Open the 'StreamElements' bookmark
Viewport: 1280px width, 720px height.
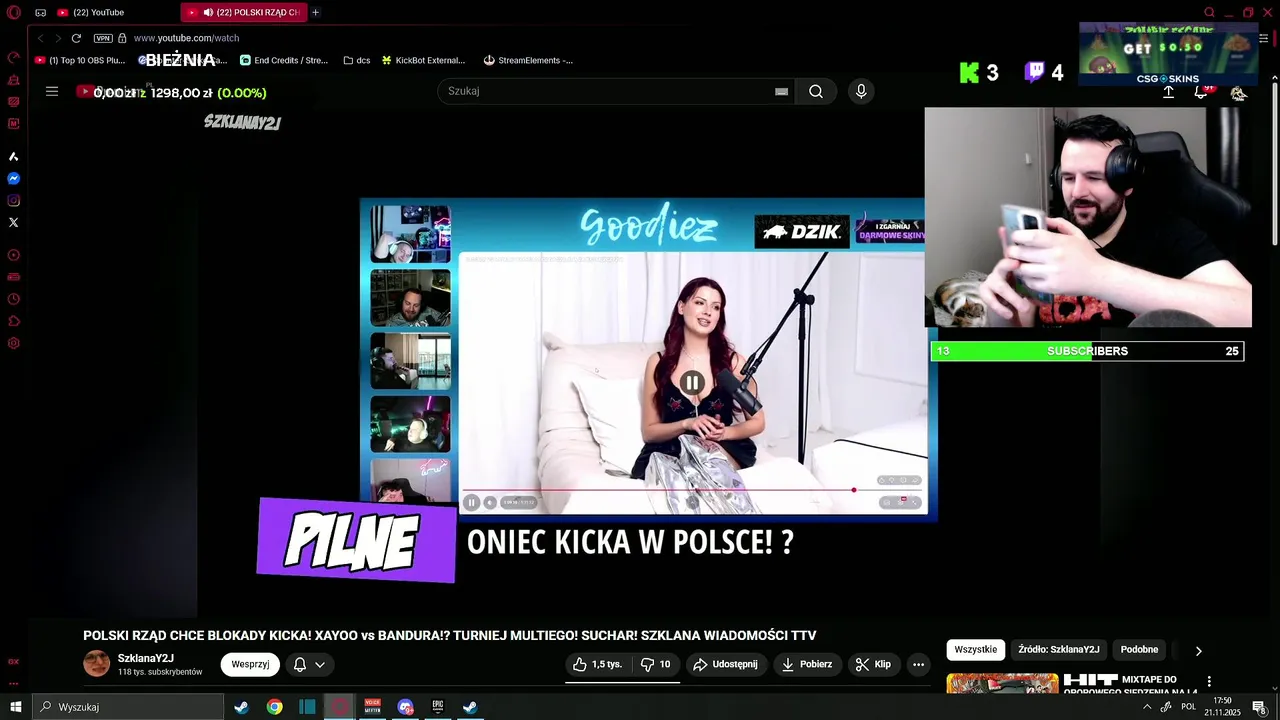click(x=528, y=60)
